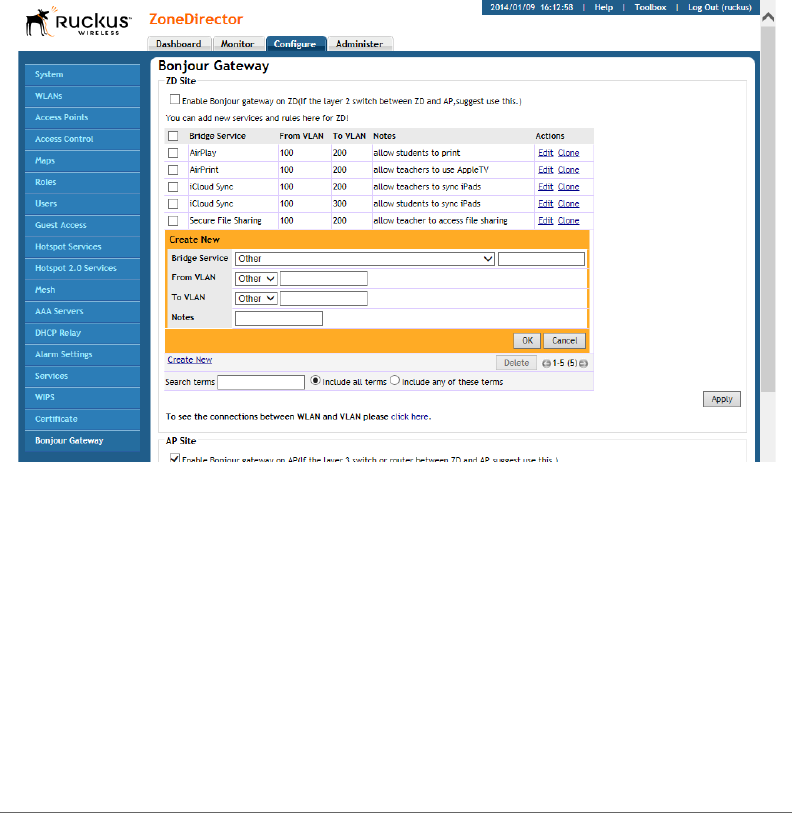Open the From VLAN dropdown
This screenshot has width=792, height=813.
point(256,279)
